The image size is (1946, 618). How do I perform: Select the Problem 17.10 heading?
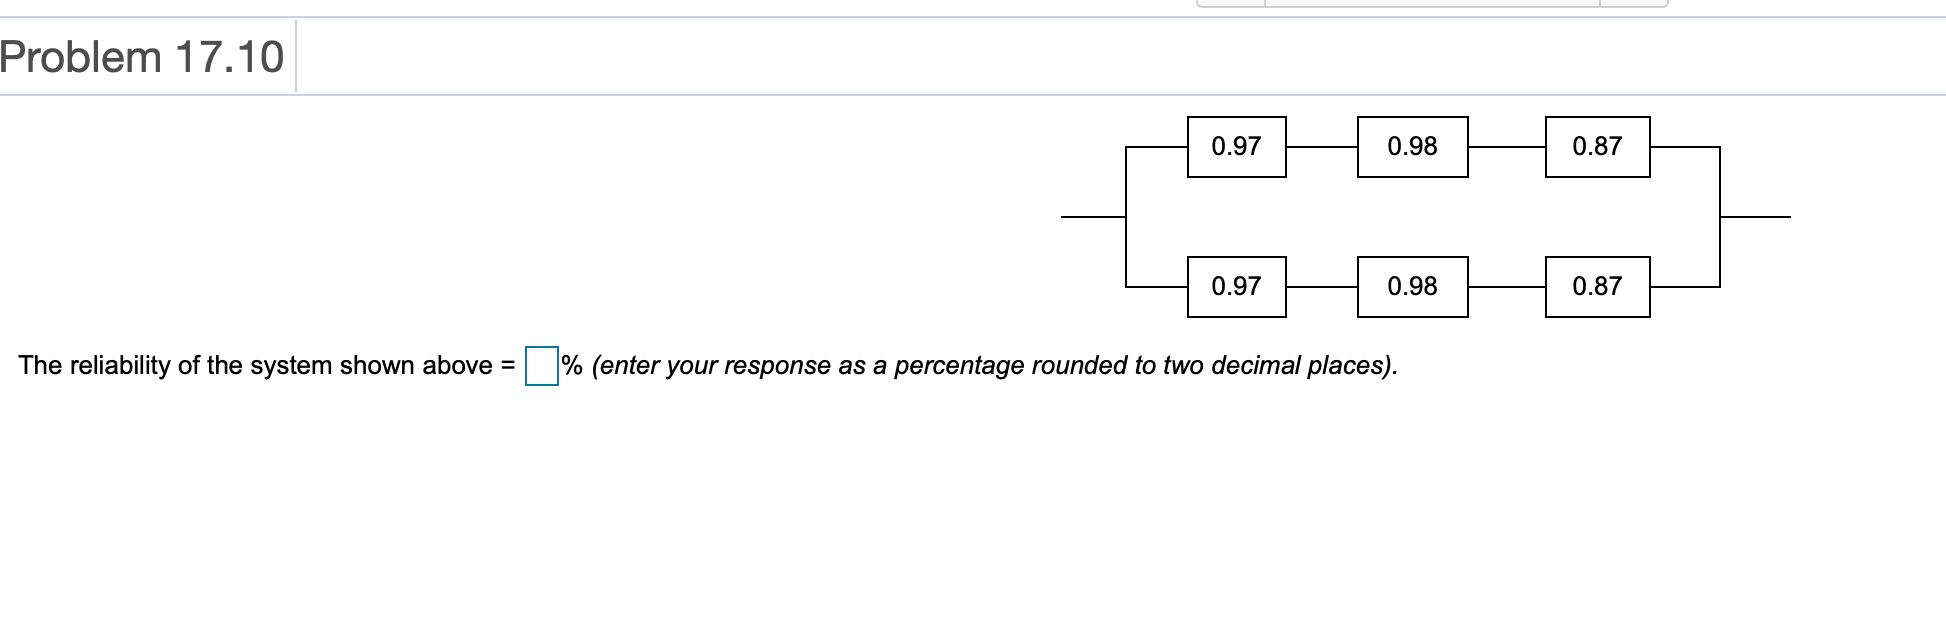coord(143,57)
